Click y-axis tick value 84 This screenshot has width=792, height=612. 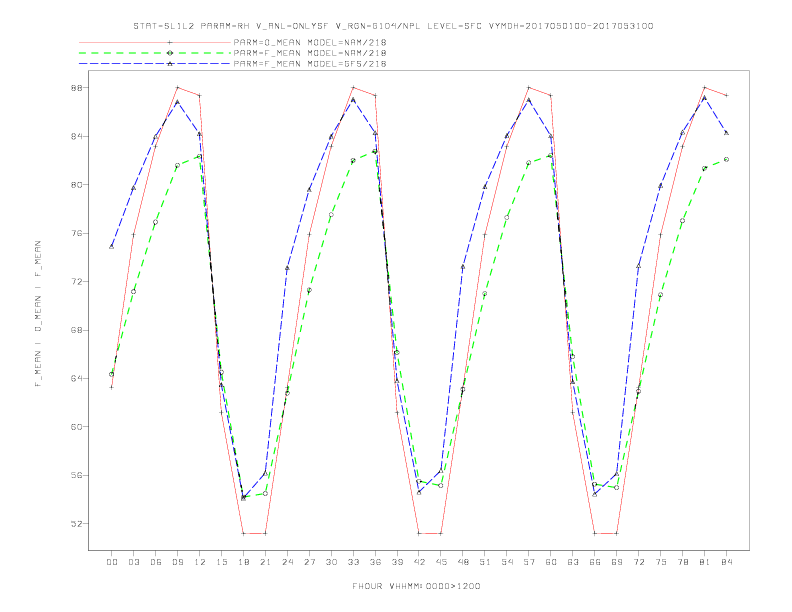(x=76, y=136)
